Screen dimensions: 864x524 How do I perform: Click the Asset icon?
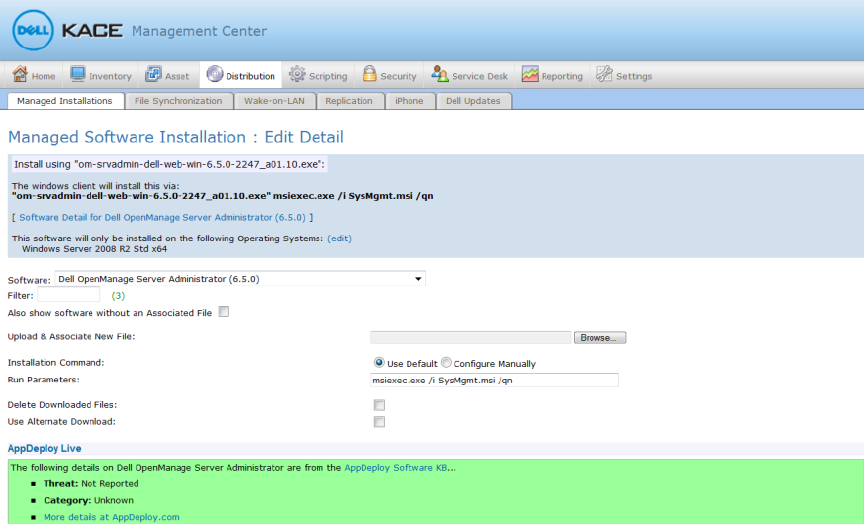(153, 74)
